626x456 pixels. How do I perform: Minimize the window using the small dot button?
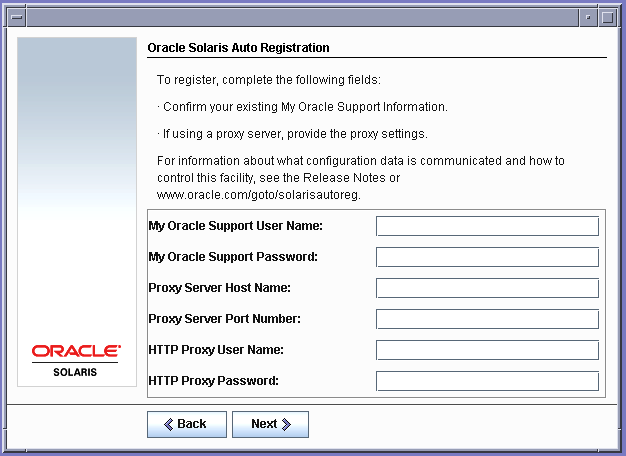[588, 17]
